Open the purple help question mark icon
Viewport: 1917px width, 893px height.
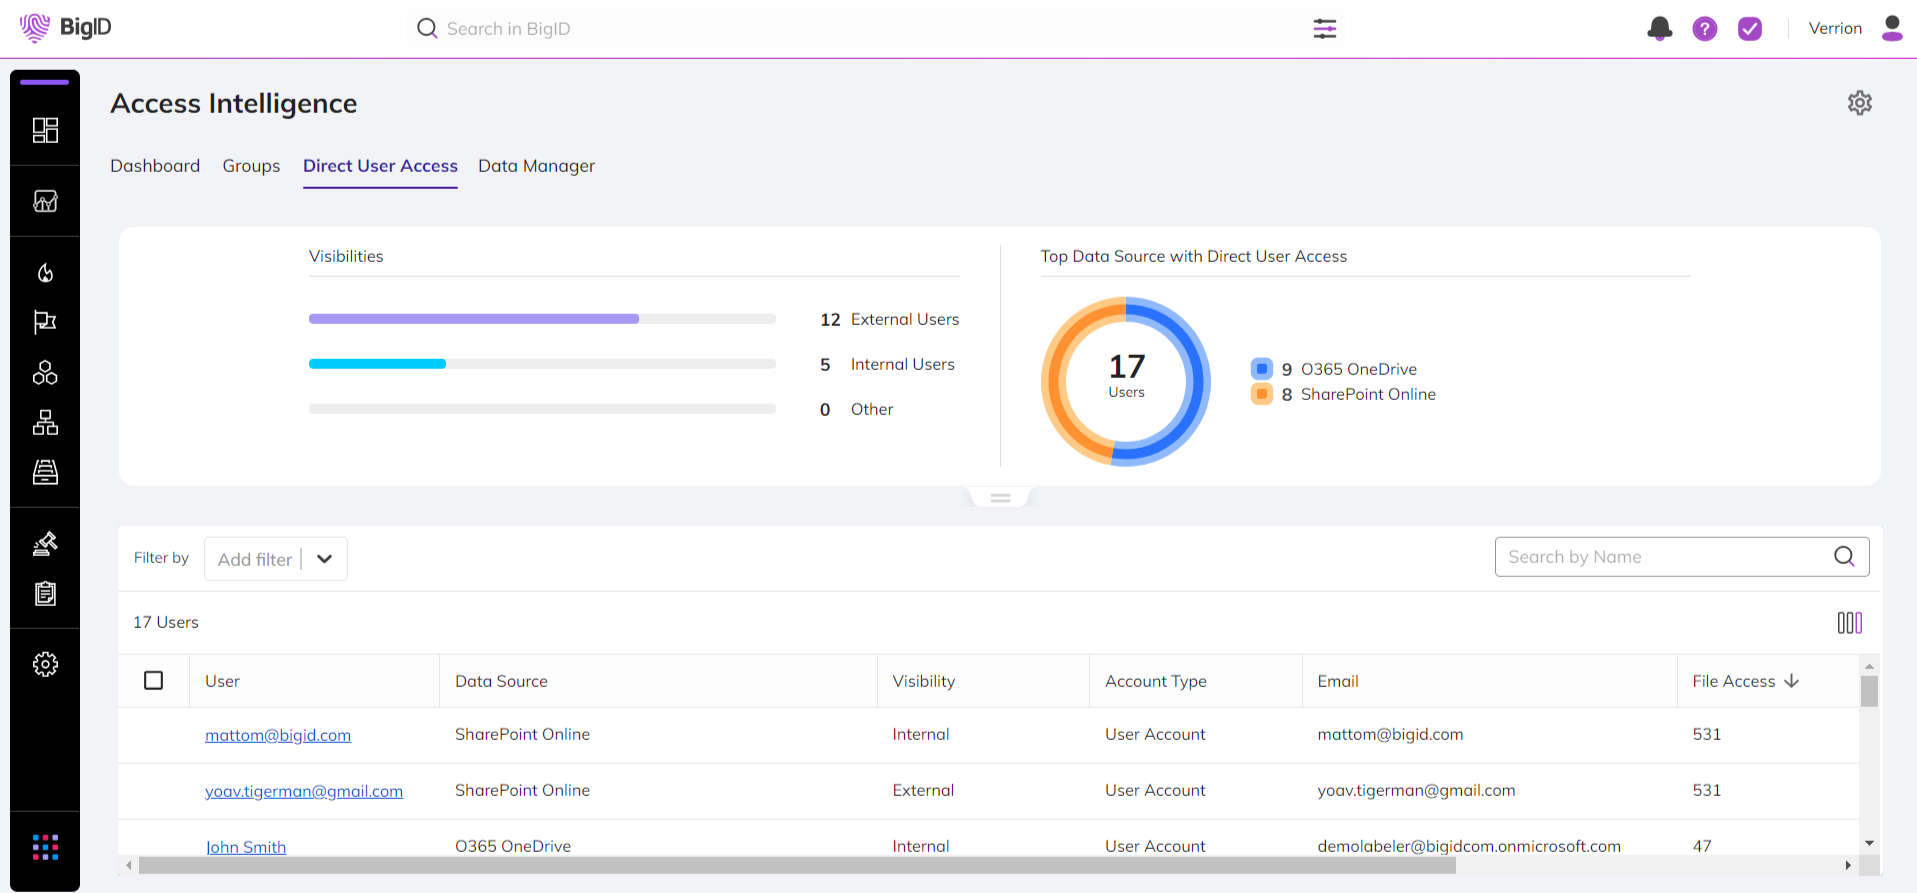click(x=1704, y=29)
